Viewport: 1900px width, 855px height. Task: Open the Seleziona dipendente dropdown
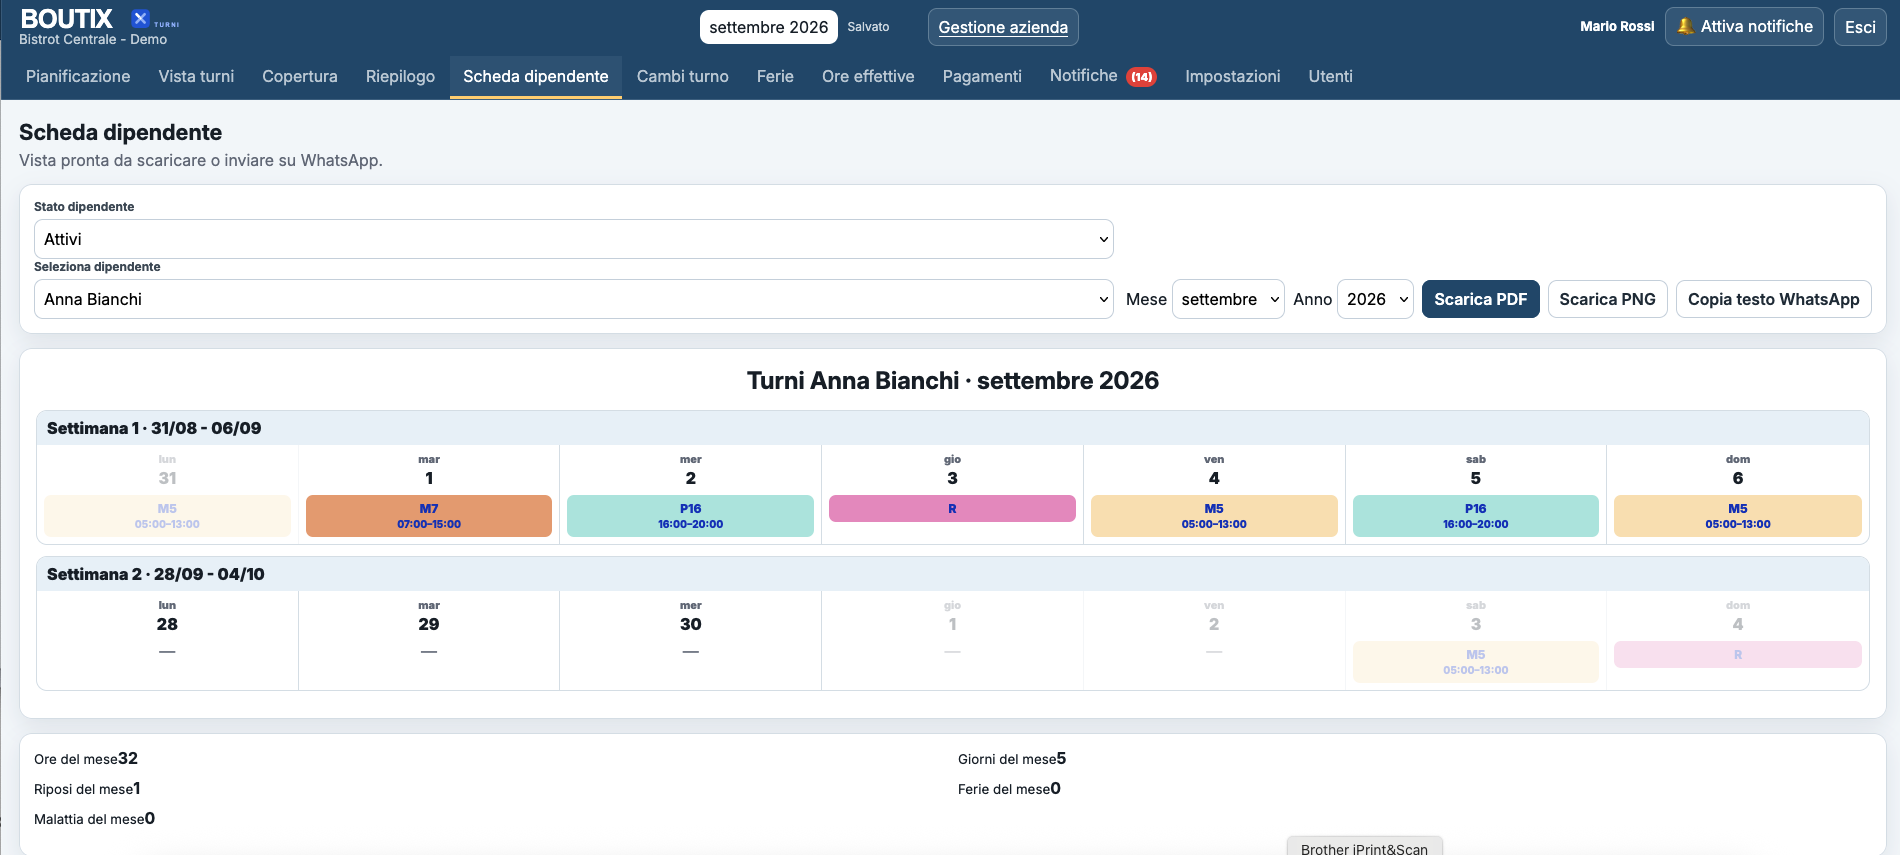574,299
